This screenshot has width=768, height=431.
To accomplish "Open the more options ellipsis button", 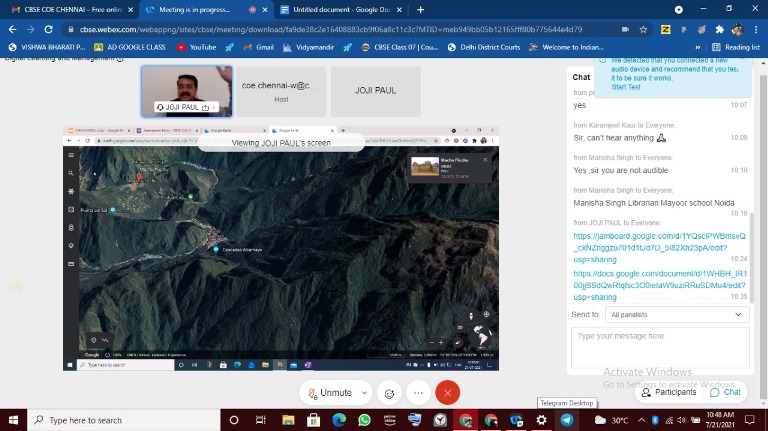I will [418, 393].
